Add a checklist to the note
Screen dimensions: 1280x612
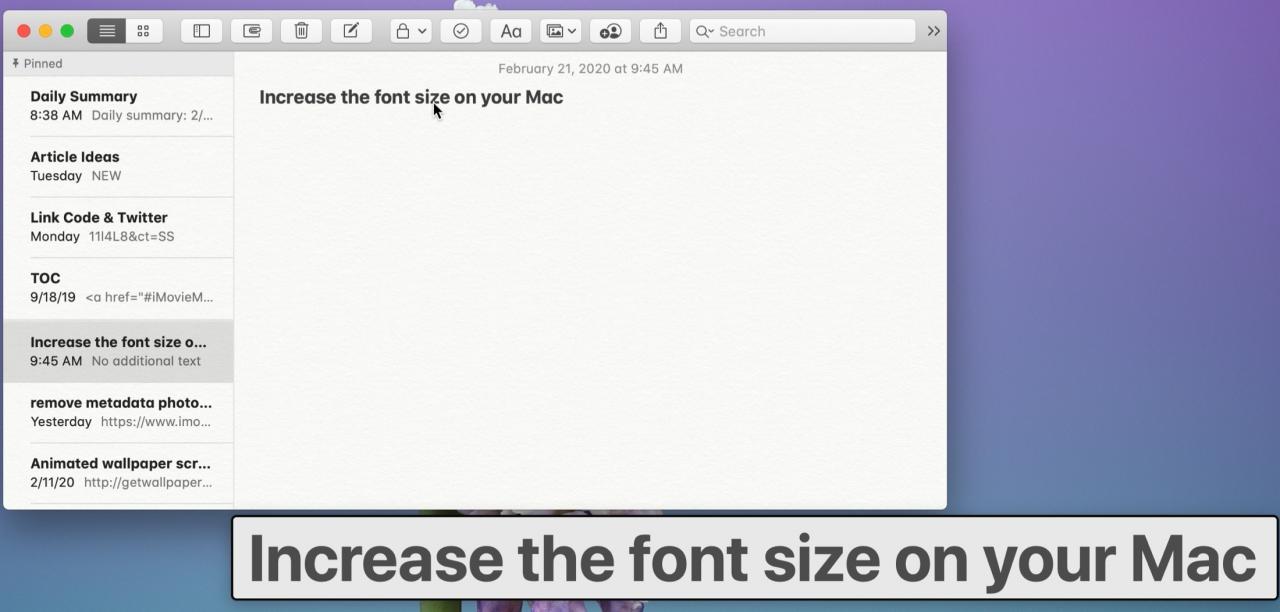pyautogui.click(x=461, y=31)
